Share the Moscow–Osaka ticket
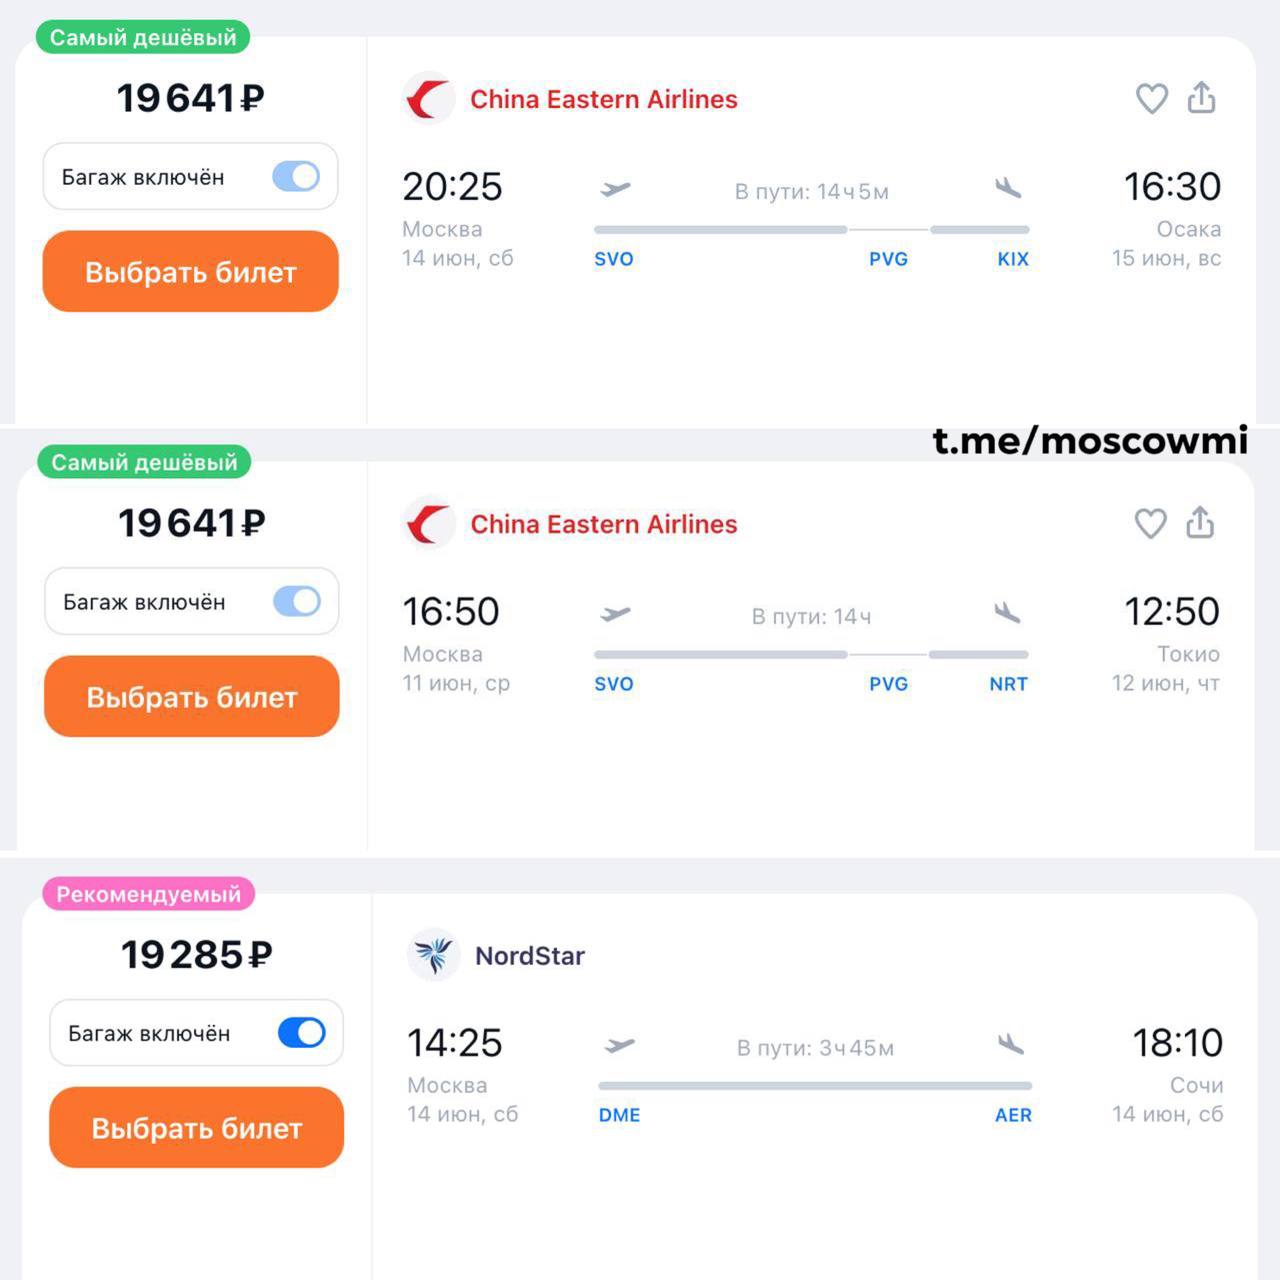The height and width of the screenshot is (1280, 1280). coord(1201,97)
